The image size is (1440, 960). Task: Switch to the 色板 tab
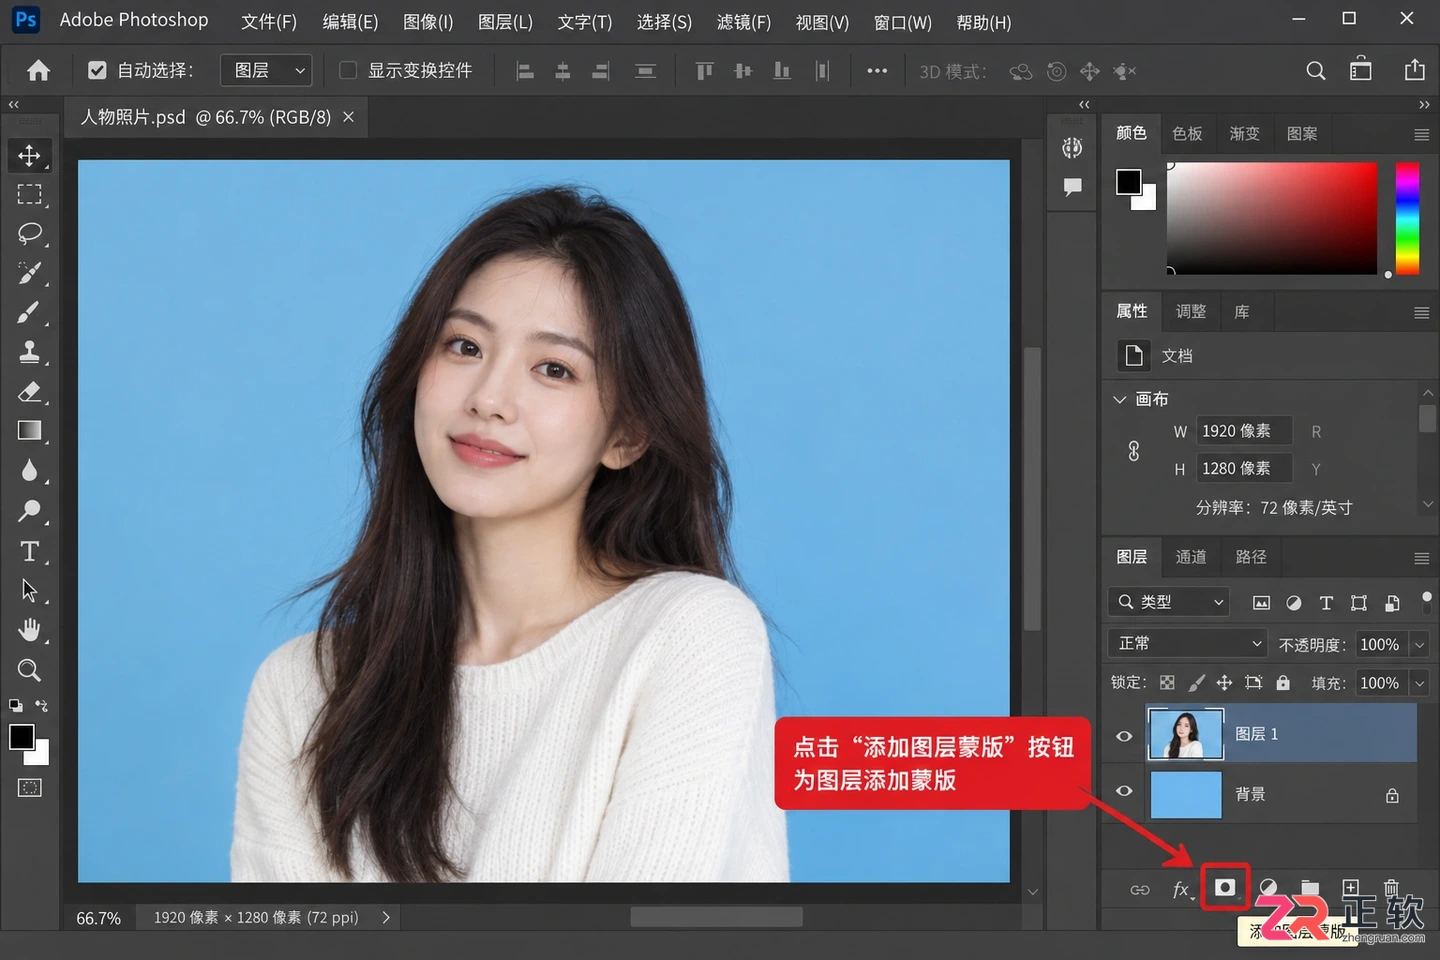(x=1187, y=134)
